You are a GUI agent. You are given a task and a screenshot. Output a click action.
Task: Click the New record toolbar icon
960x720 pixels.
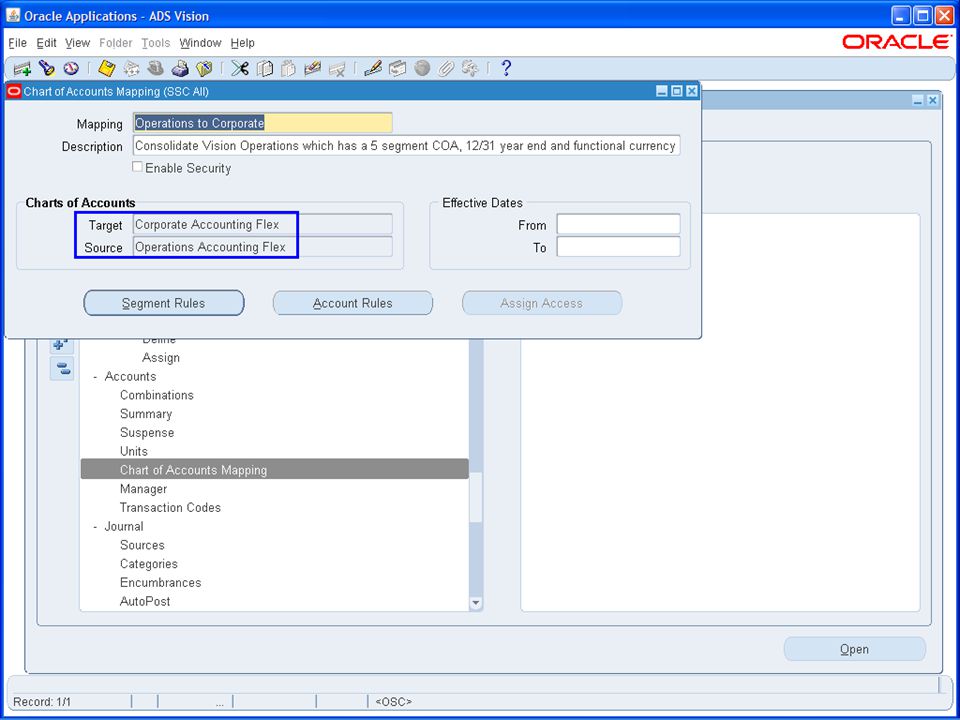(x=22, y=68)
